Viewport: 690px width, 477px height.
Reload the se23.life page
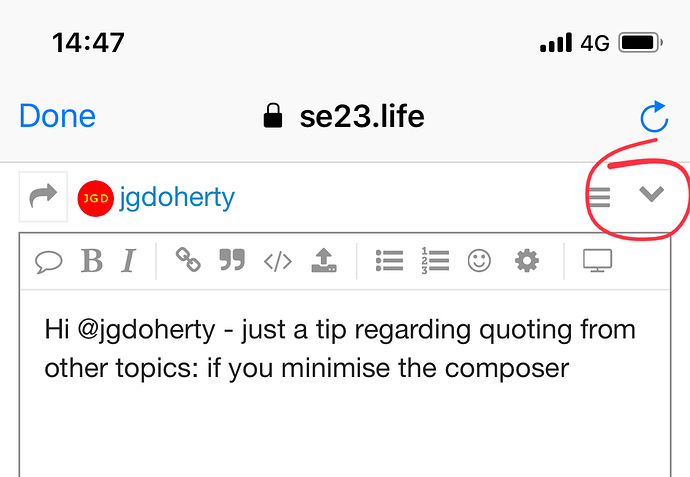pyautogui.click(x=654, y=117)
